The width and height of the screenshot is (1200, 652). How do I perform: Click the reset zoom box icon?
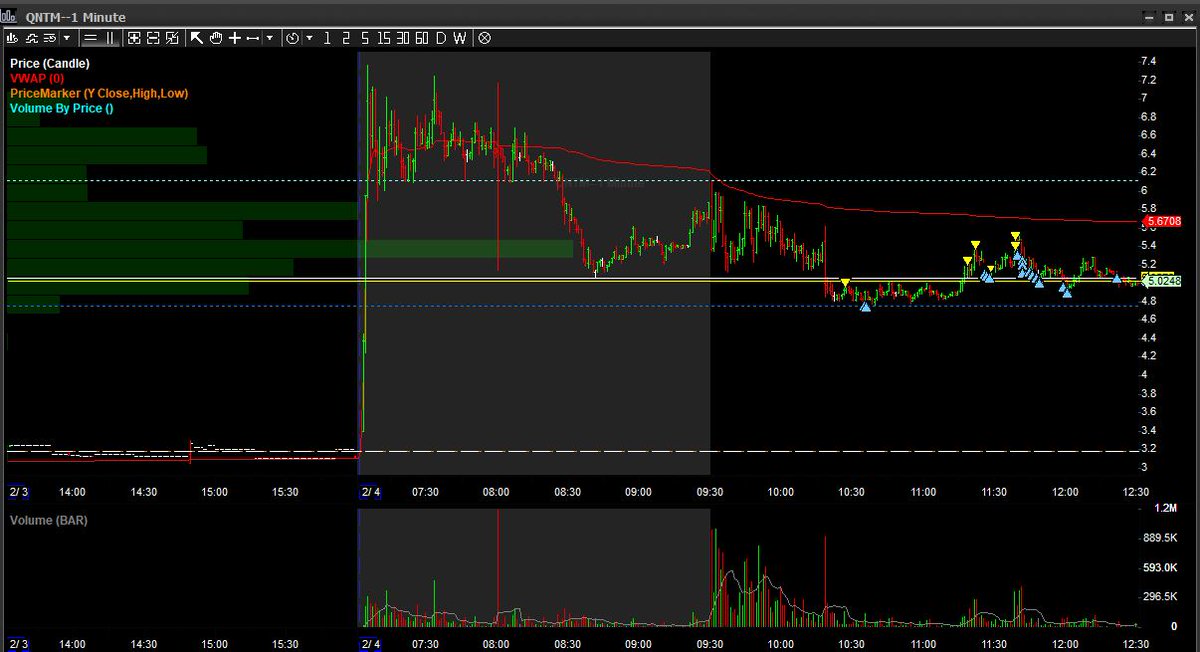click(x=172, y=38)
